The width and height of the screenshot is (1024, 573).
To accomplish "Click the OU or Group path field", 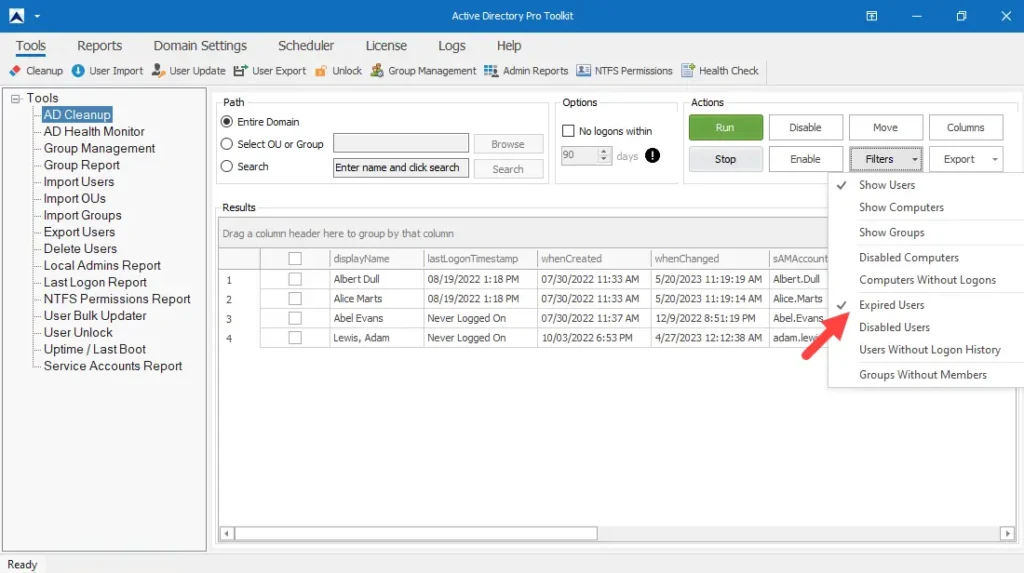I will [x=400, y=143].
